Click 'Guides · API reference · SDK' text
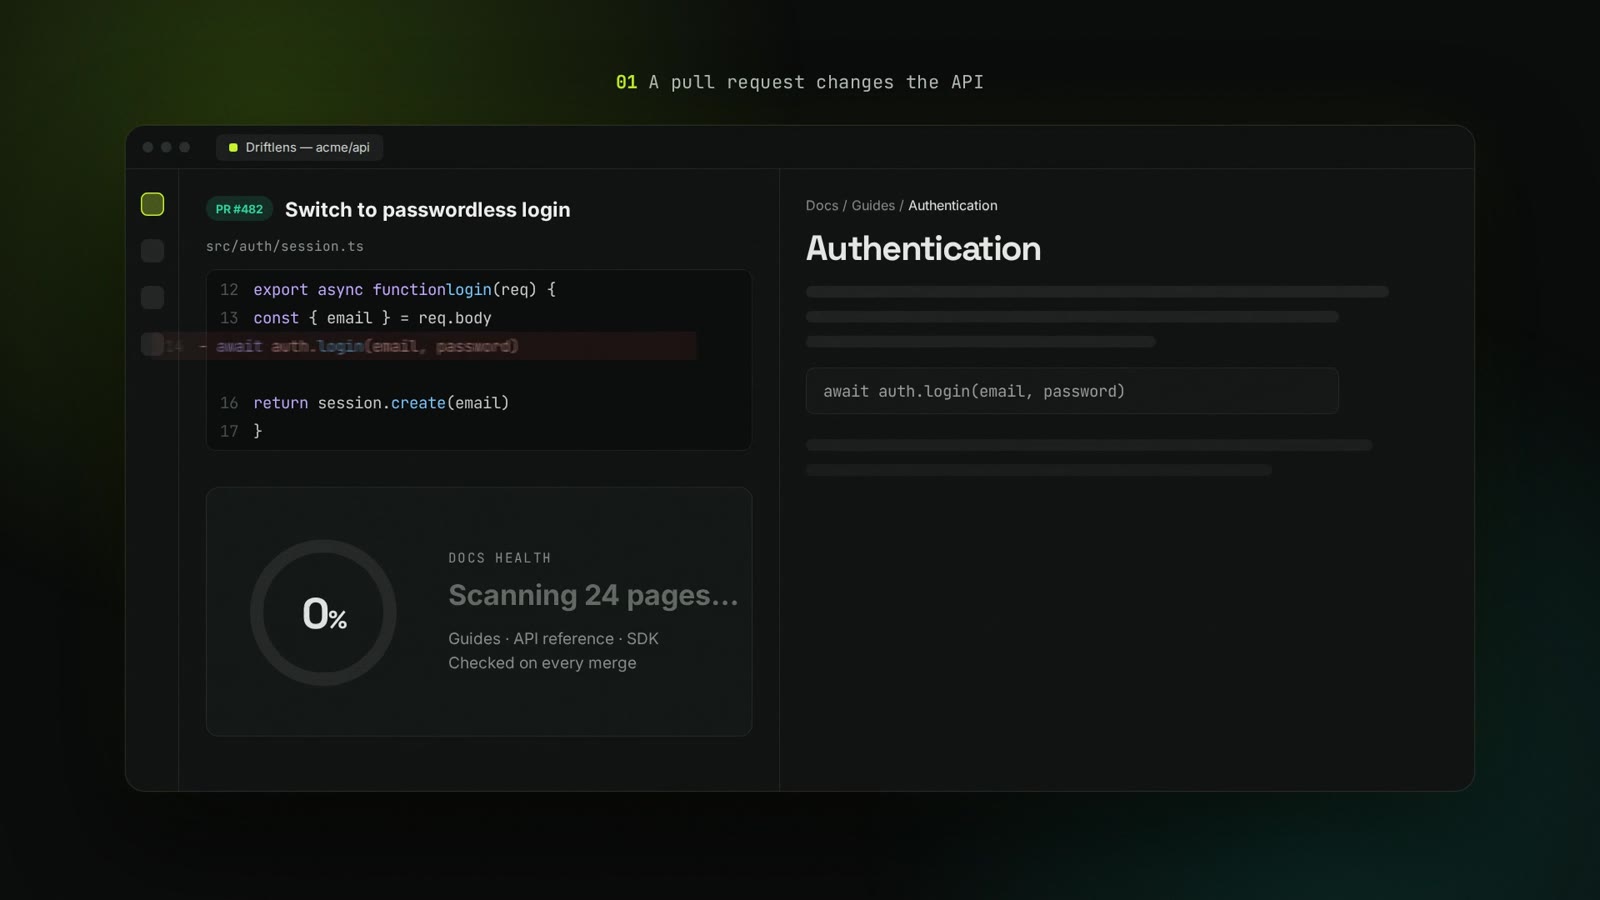Viewport: 1600px width, 900px height. [x=553, y=638]
